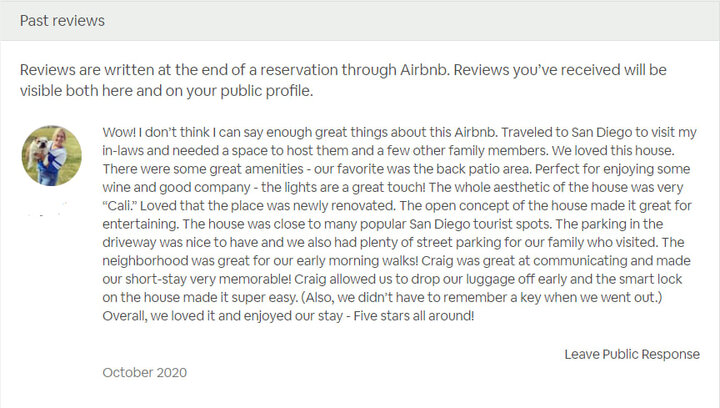Select the Past reviews section header

click(62, 20)
